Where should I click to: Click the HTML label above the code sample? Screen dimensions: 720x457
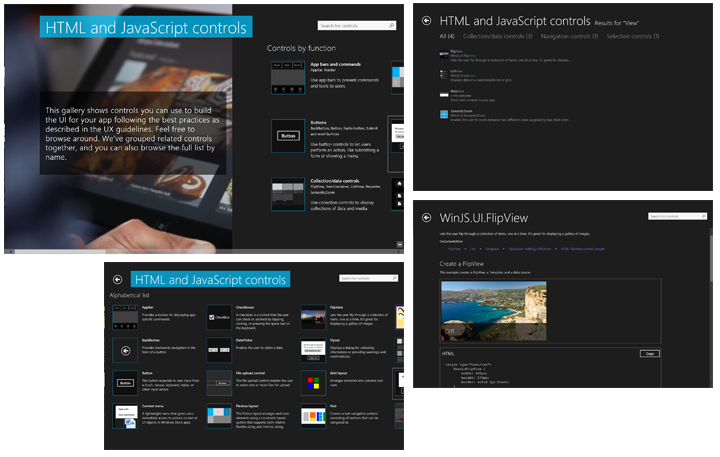click(448, 354)
